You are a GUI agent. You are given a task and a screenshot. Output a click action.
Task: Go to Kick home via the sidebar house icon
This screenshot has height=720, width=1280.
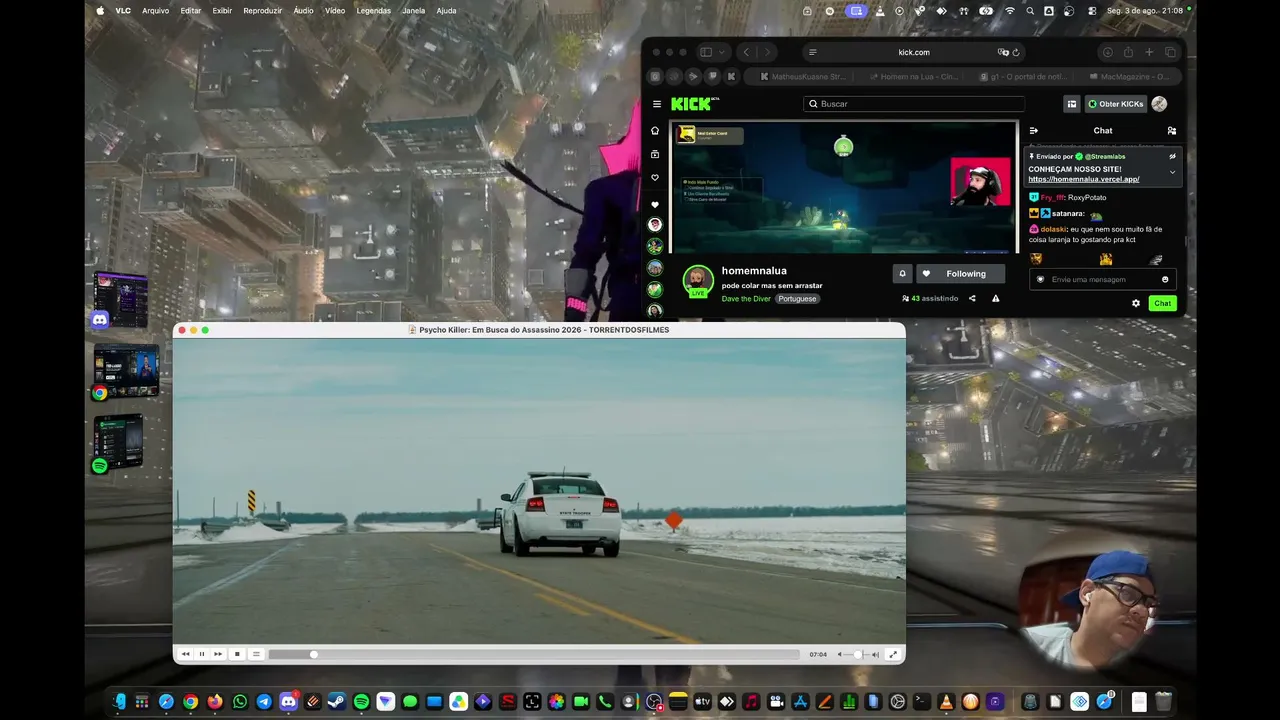(655, 130)
